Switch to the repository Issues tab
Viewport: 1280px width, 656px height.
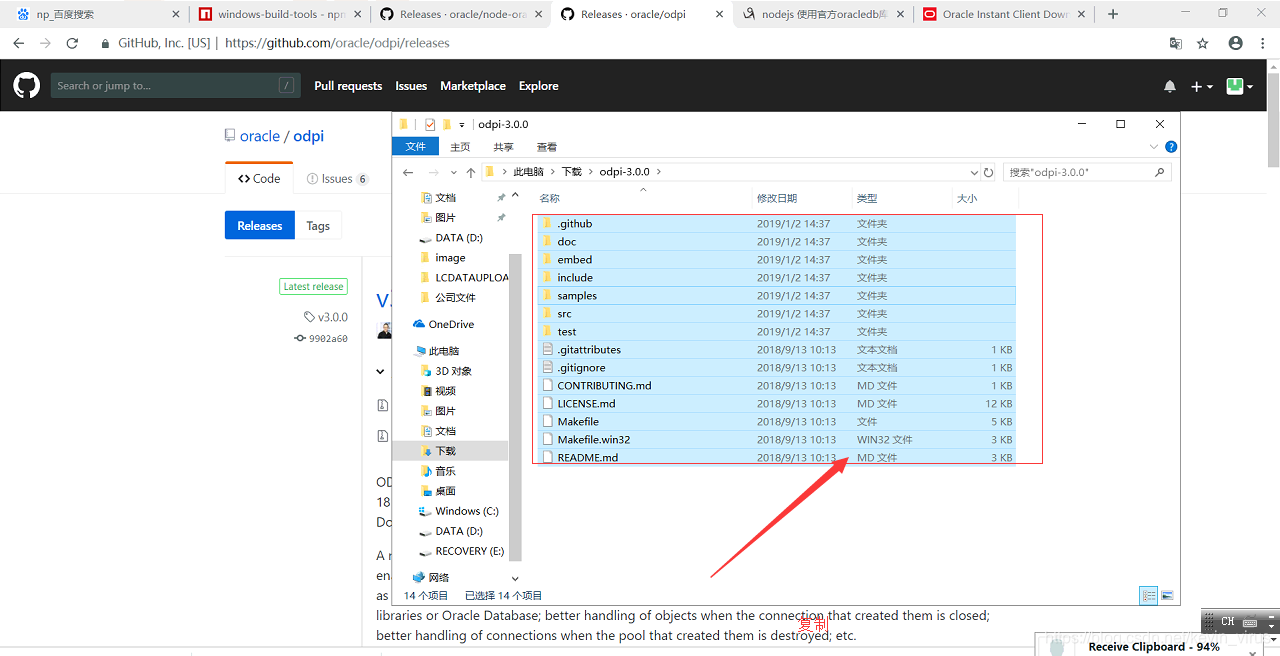click(337, 179)
